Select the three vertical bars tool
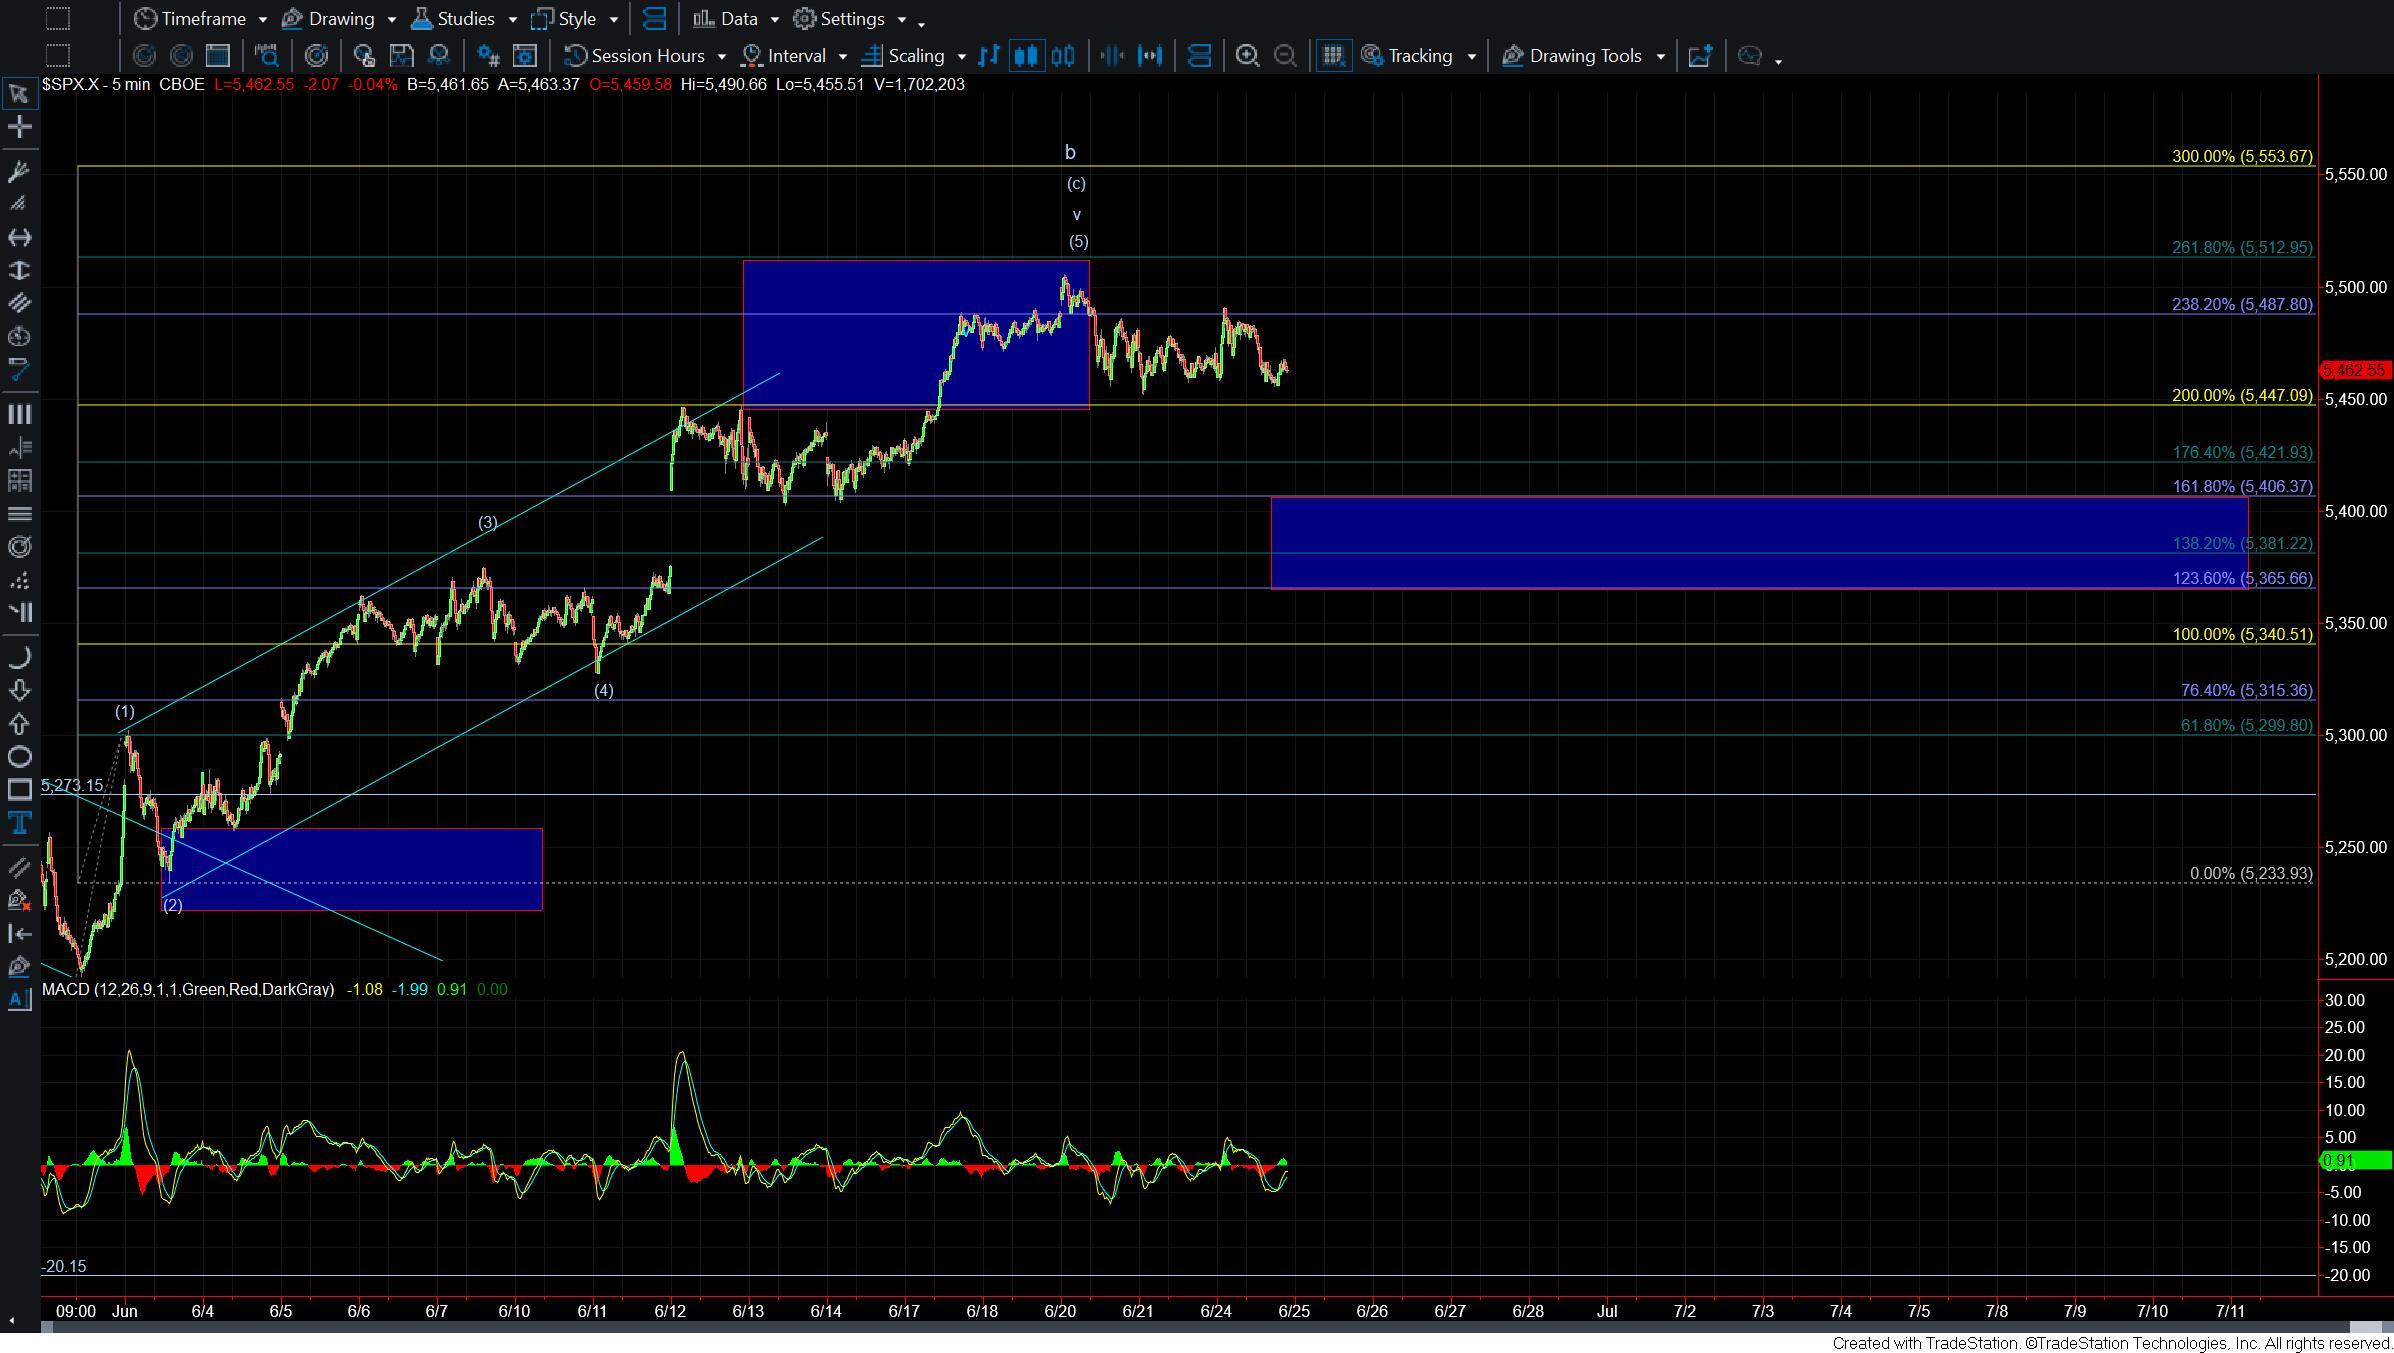 [18, 414]
